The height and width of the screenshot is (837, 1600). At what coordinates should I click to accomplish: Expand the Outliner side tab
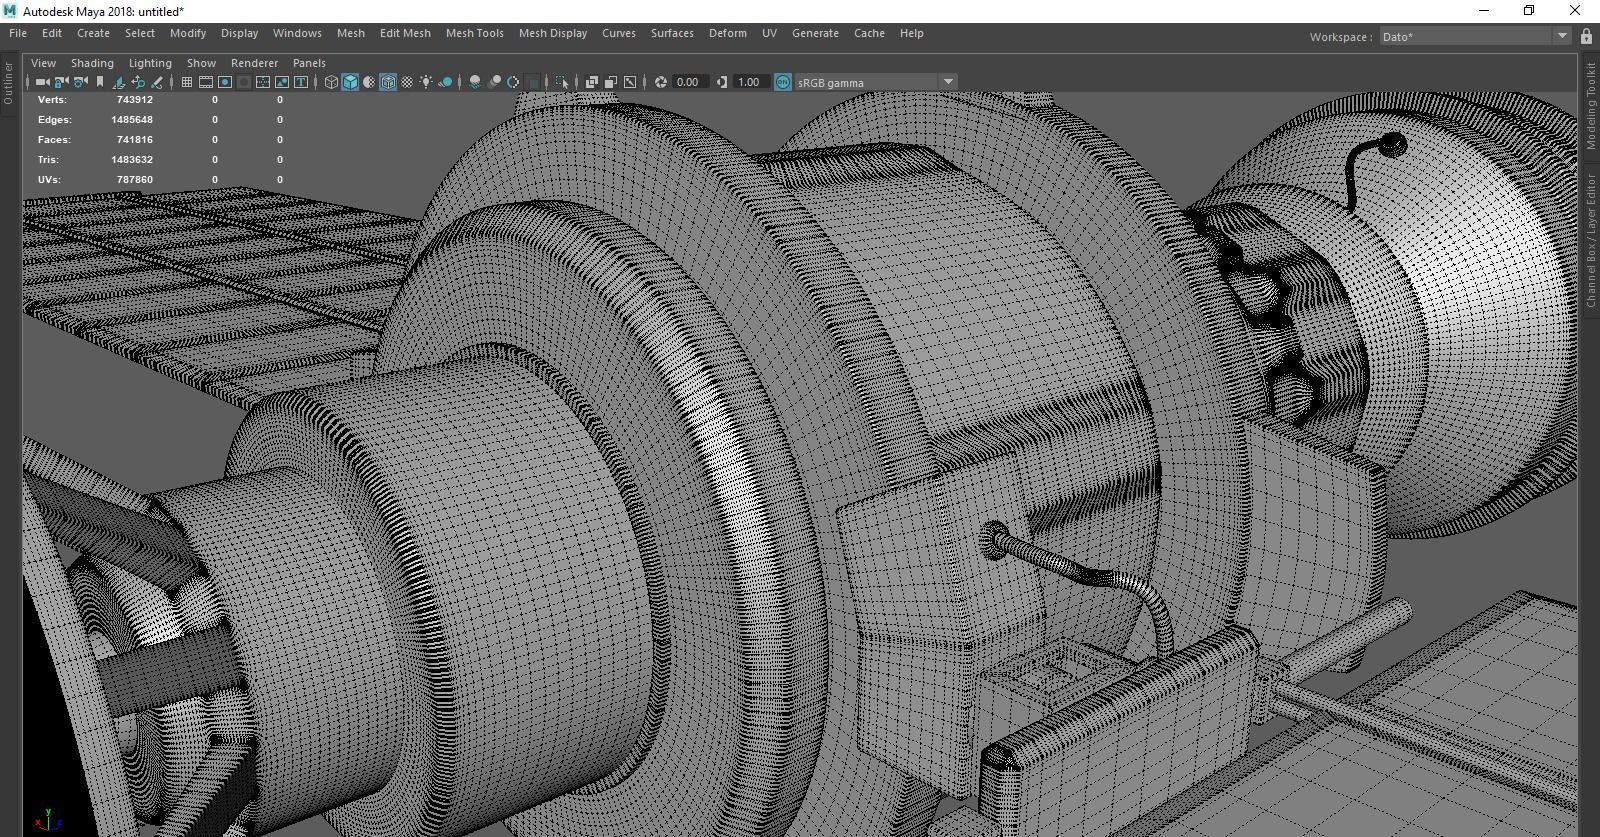pos(8,82)
